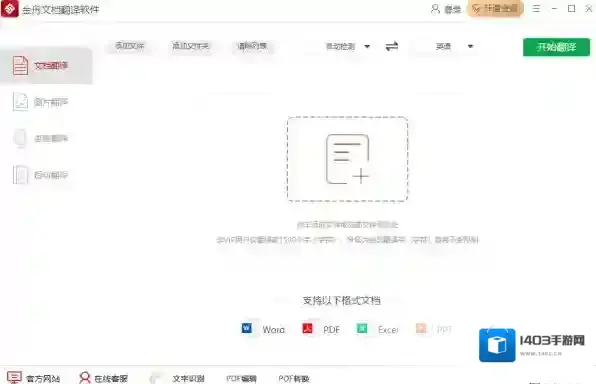
Task: Click the green 开始翻译 start translation button
Action: [x=556, y=47]
